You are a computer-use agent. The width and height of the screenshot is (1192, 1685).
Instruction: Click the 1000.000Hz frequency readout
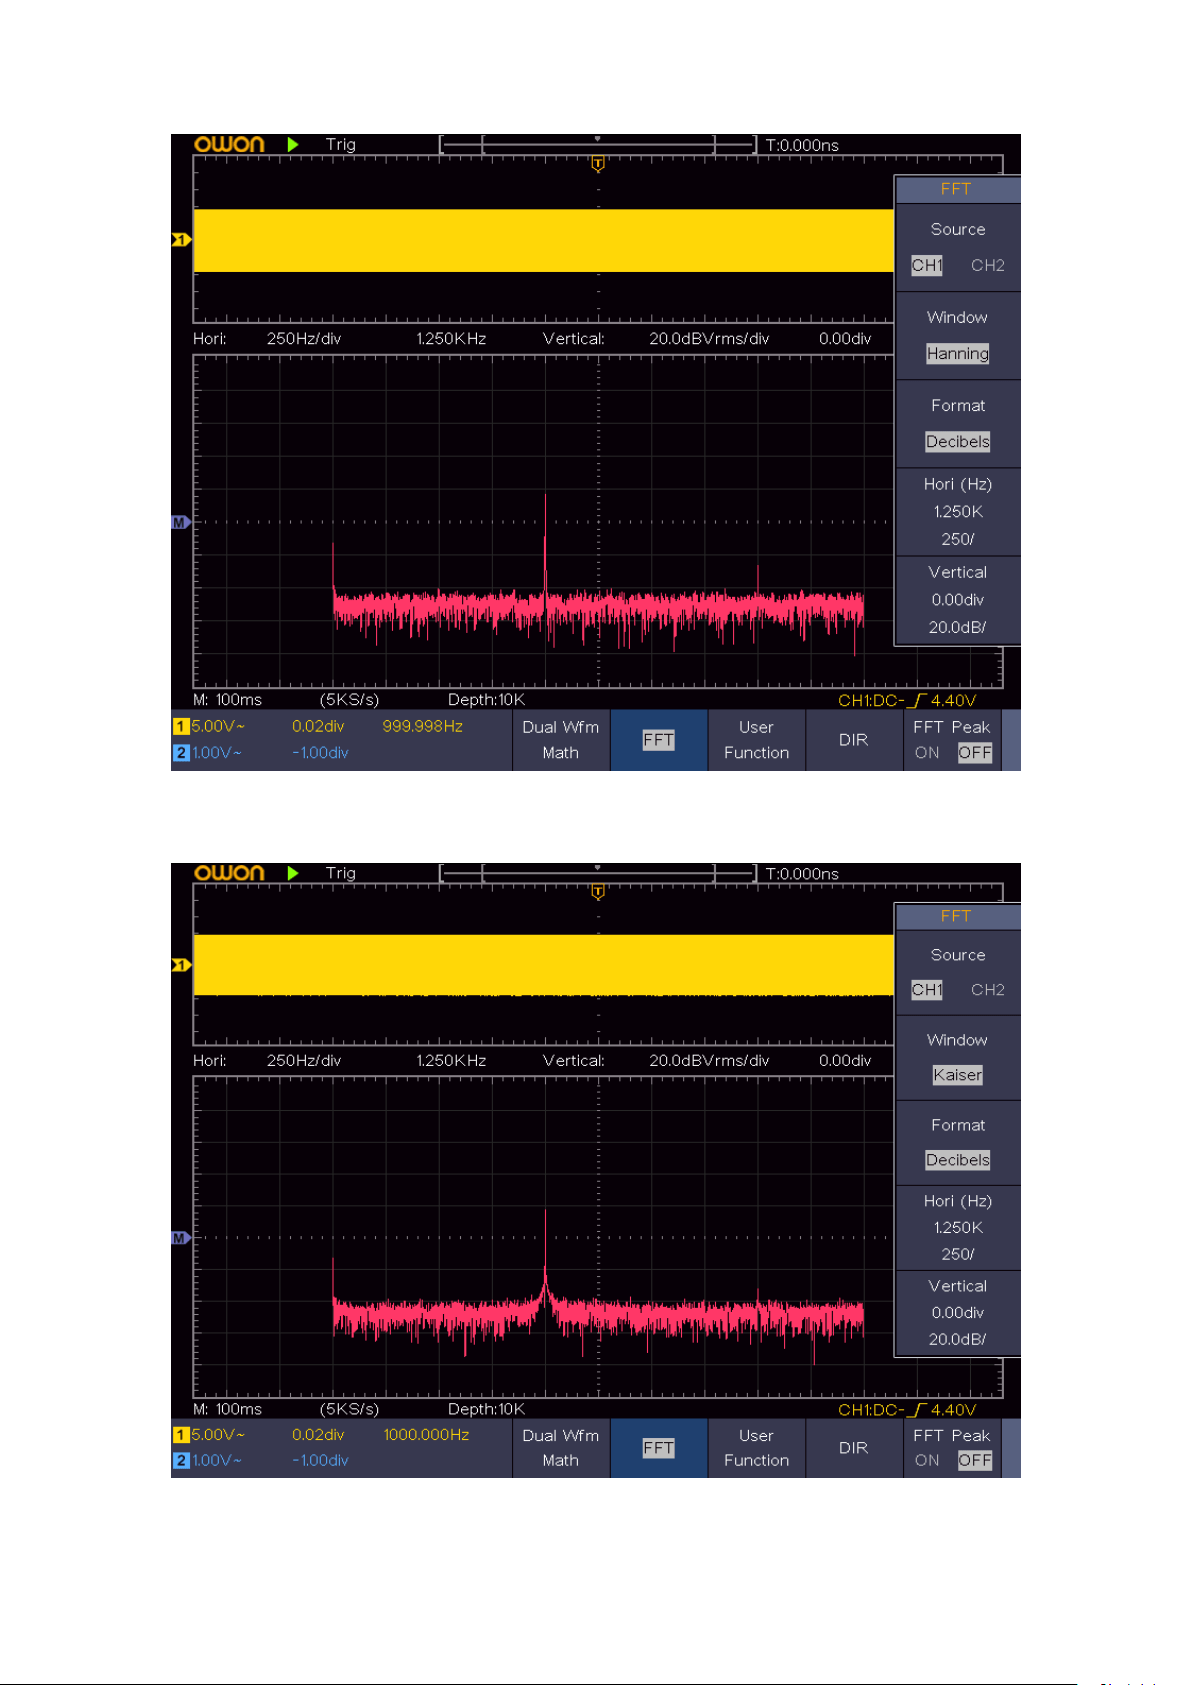pyautogui.click(x=426, y=1435)
